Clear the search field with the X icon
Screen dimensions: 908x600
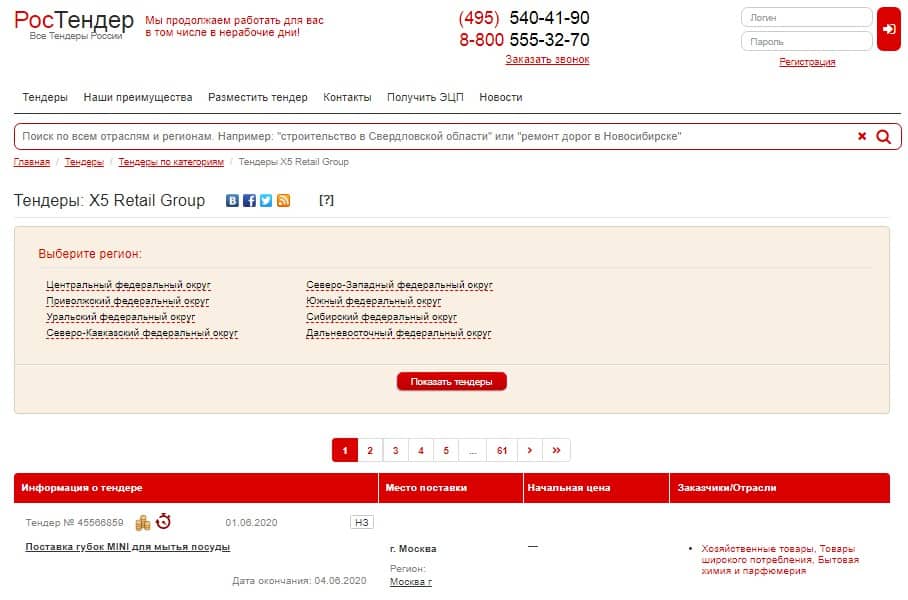point(862,136)
